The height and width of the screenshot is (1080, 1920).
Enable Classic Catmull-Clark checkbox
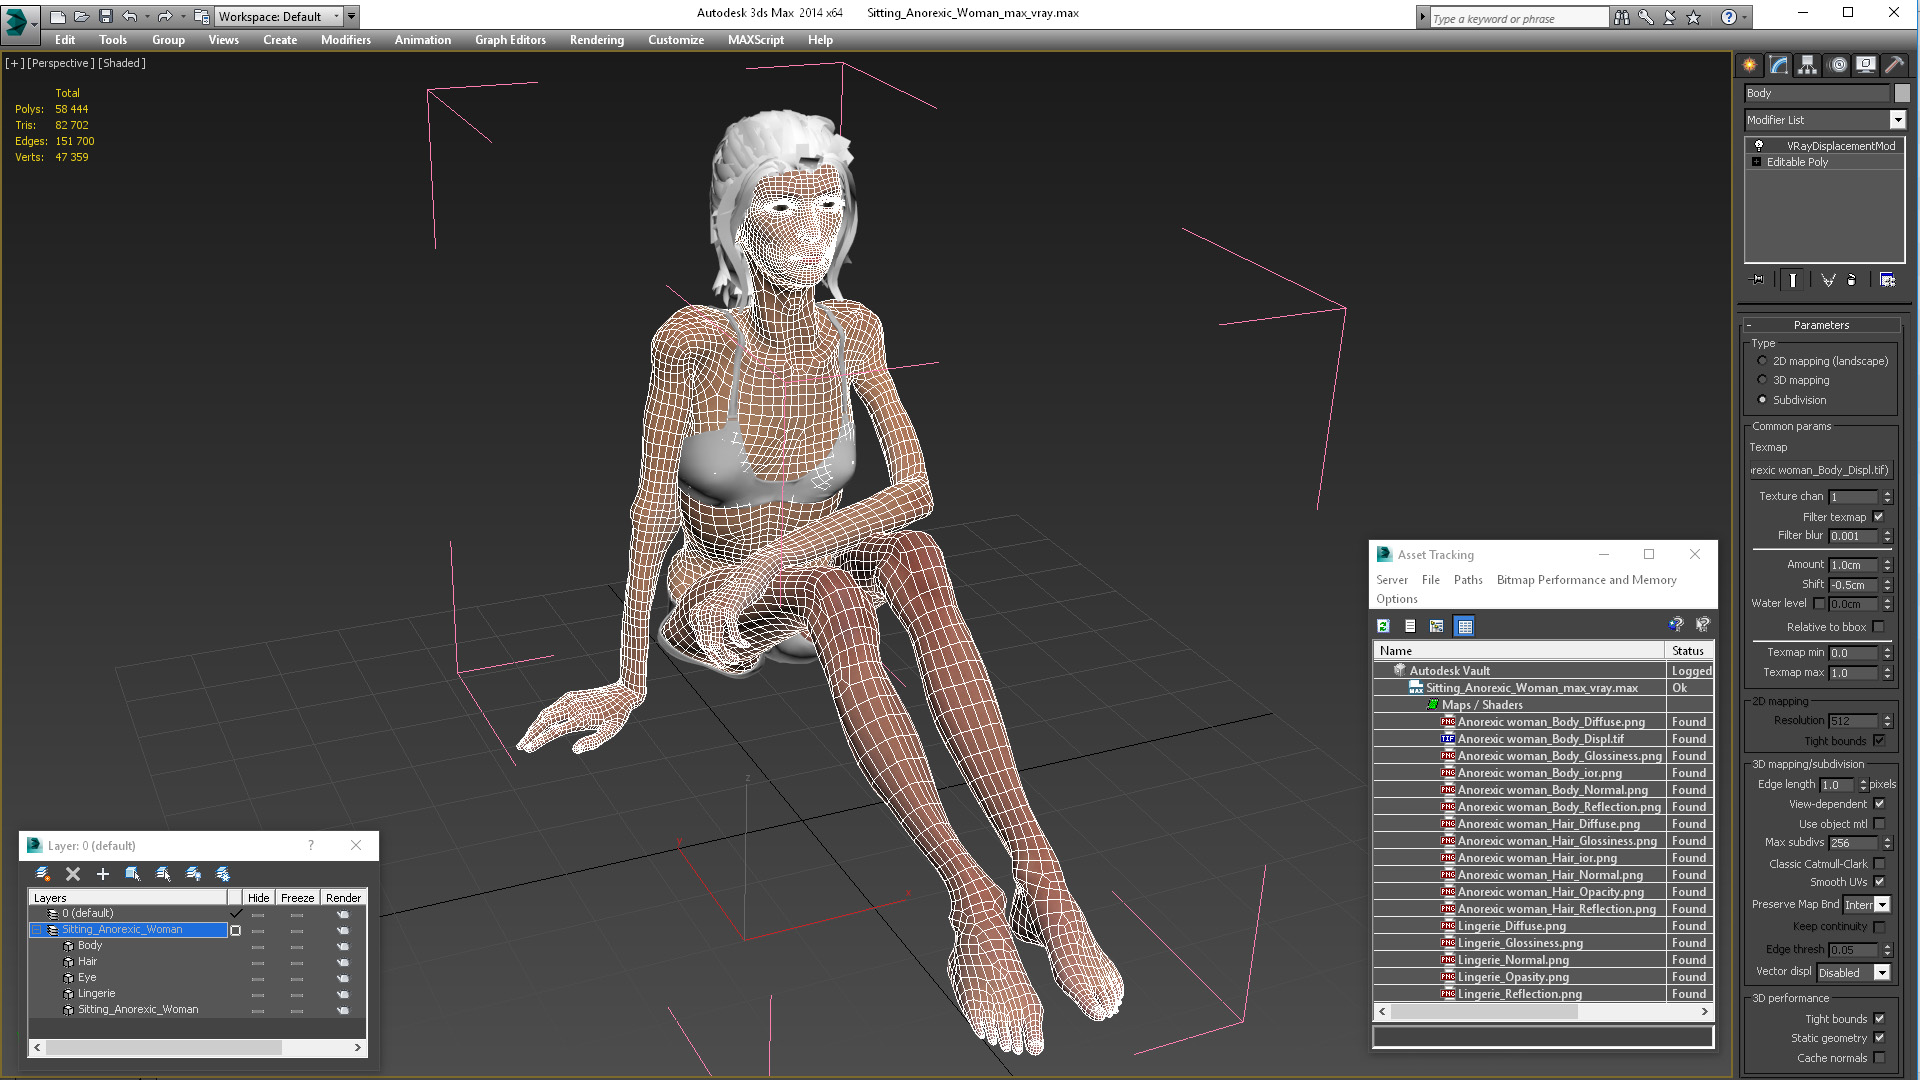(x=1879, y=864)
